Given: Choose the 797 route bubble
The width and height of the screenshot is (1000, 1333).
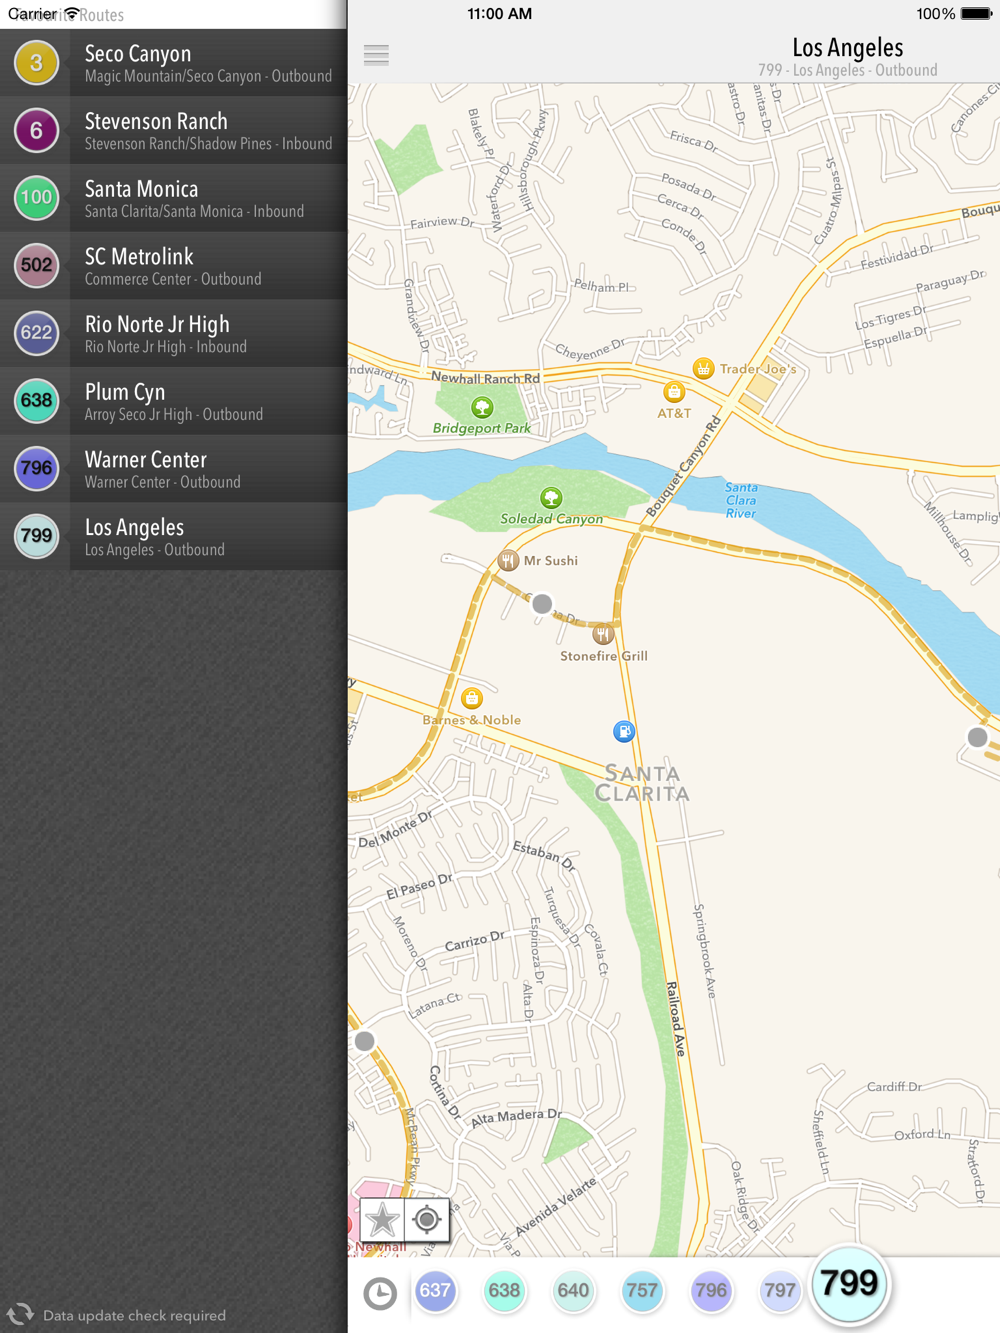Looking at the screenshot, I should (x=780, y=1291).
